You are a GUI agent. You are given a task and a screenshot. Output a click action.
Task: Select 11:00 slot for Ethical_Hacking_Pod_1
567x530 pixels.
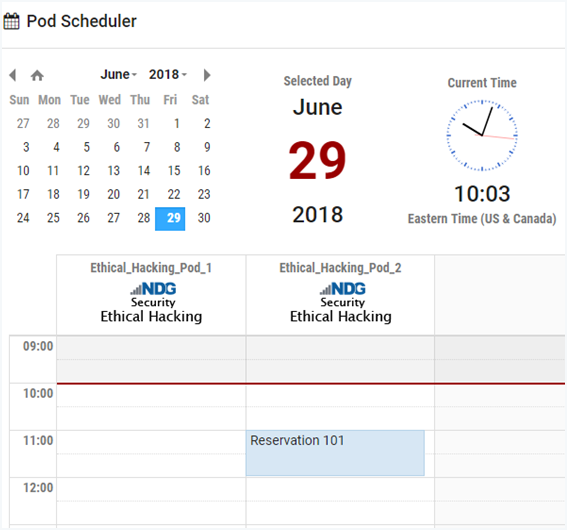pyautogui.click(x=151, y=454)
